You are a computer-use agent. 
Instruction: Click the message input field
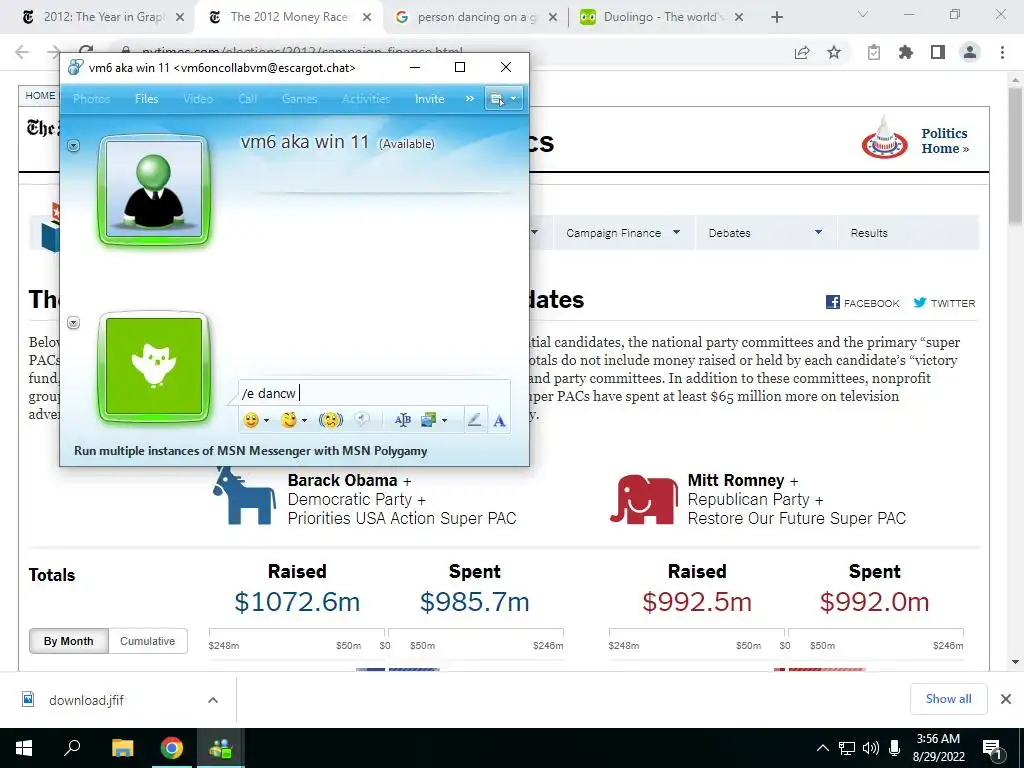pos(374,393)
